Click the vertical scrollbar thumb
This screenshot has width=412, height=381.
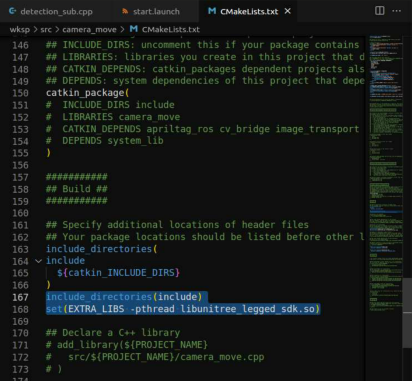click(x=407, y=313)
